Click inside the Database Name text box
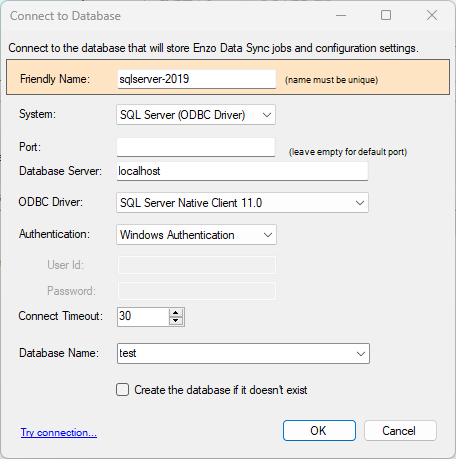This screenshot has height=459, width=456. click(x=235, y=354)
